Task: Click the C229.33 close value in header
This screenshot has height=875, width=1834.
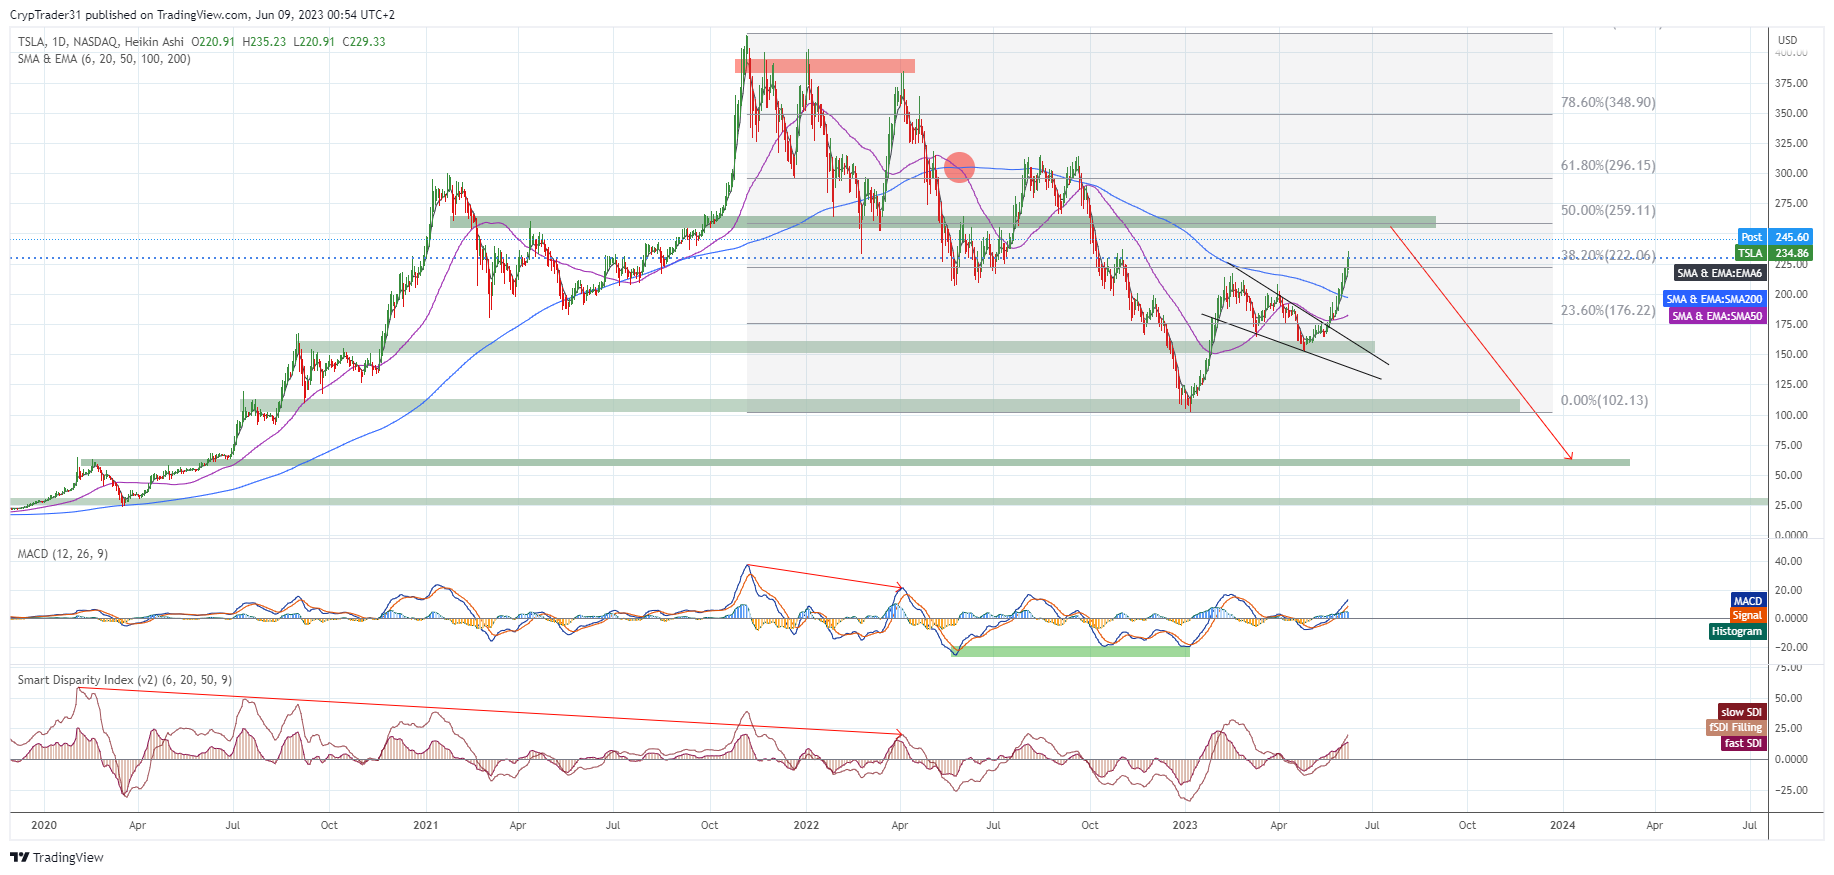Action: pyautogui.click(x=364, y=42)
